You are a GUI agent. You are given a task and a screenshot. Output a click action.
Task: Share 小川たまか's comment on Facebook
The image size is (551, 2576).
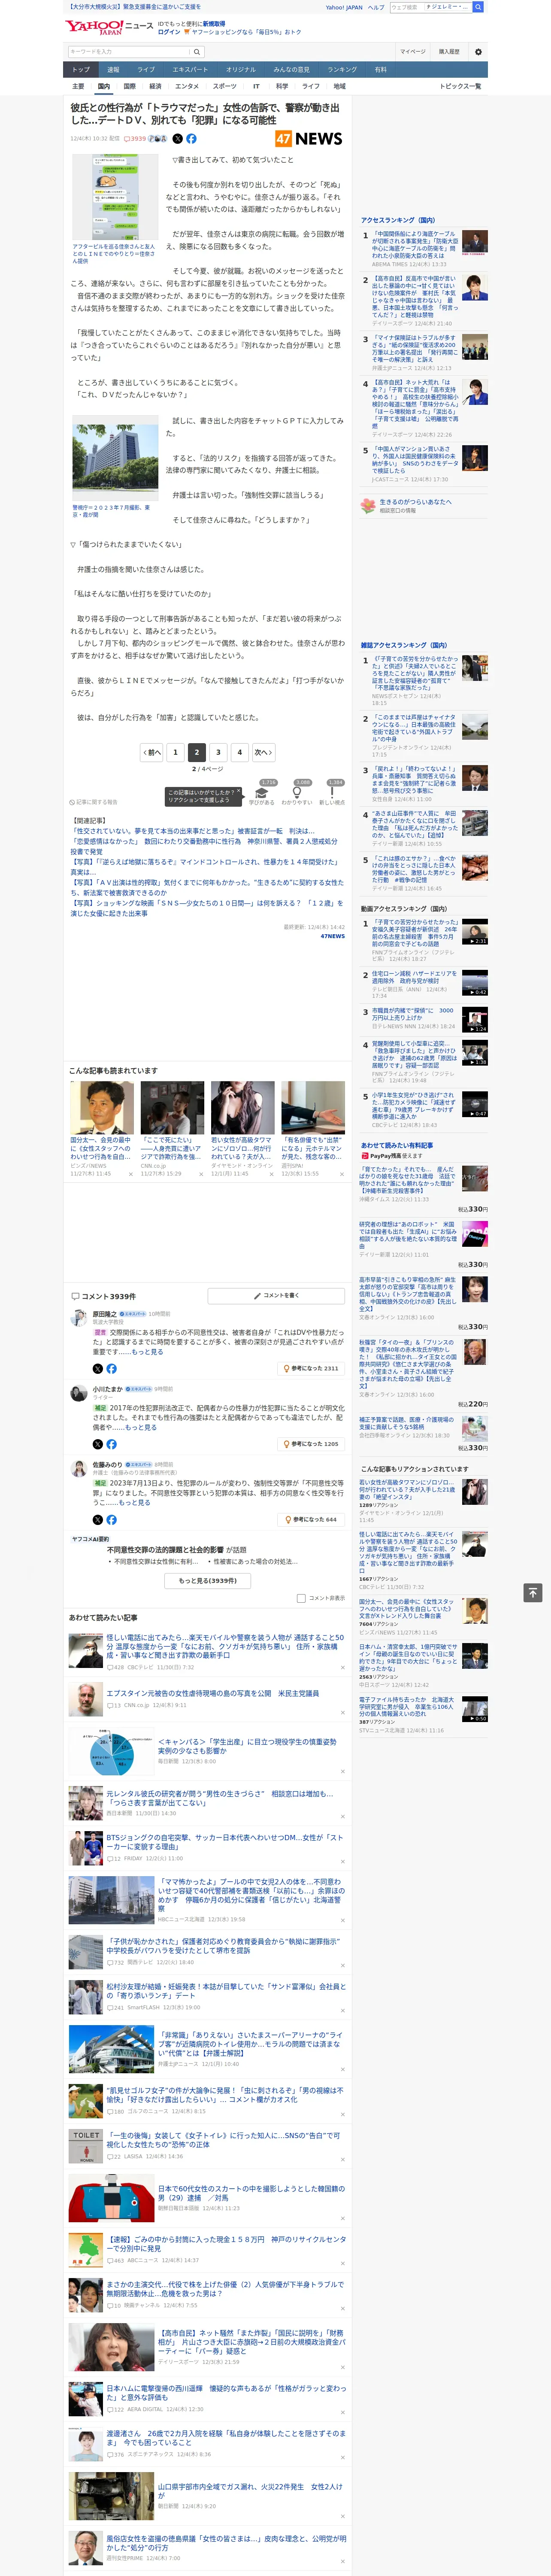[x=111, y=1444]
